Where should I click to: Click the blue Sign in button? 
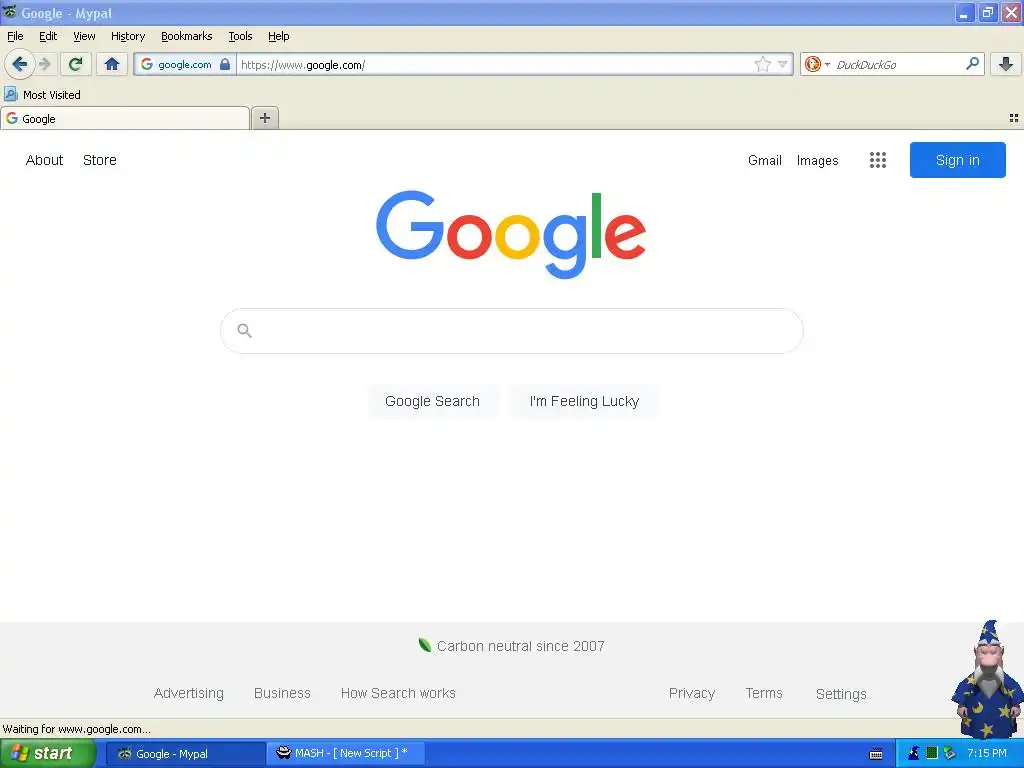957,160
